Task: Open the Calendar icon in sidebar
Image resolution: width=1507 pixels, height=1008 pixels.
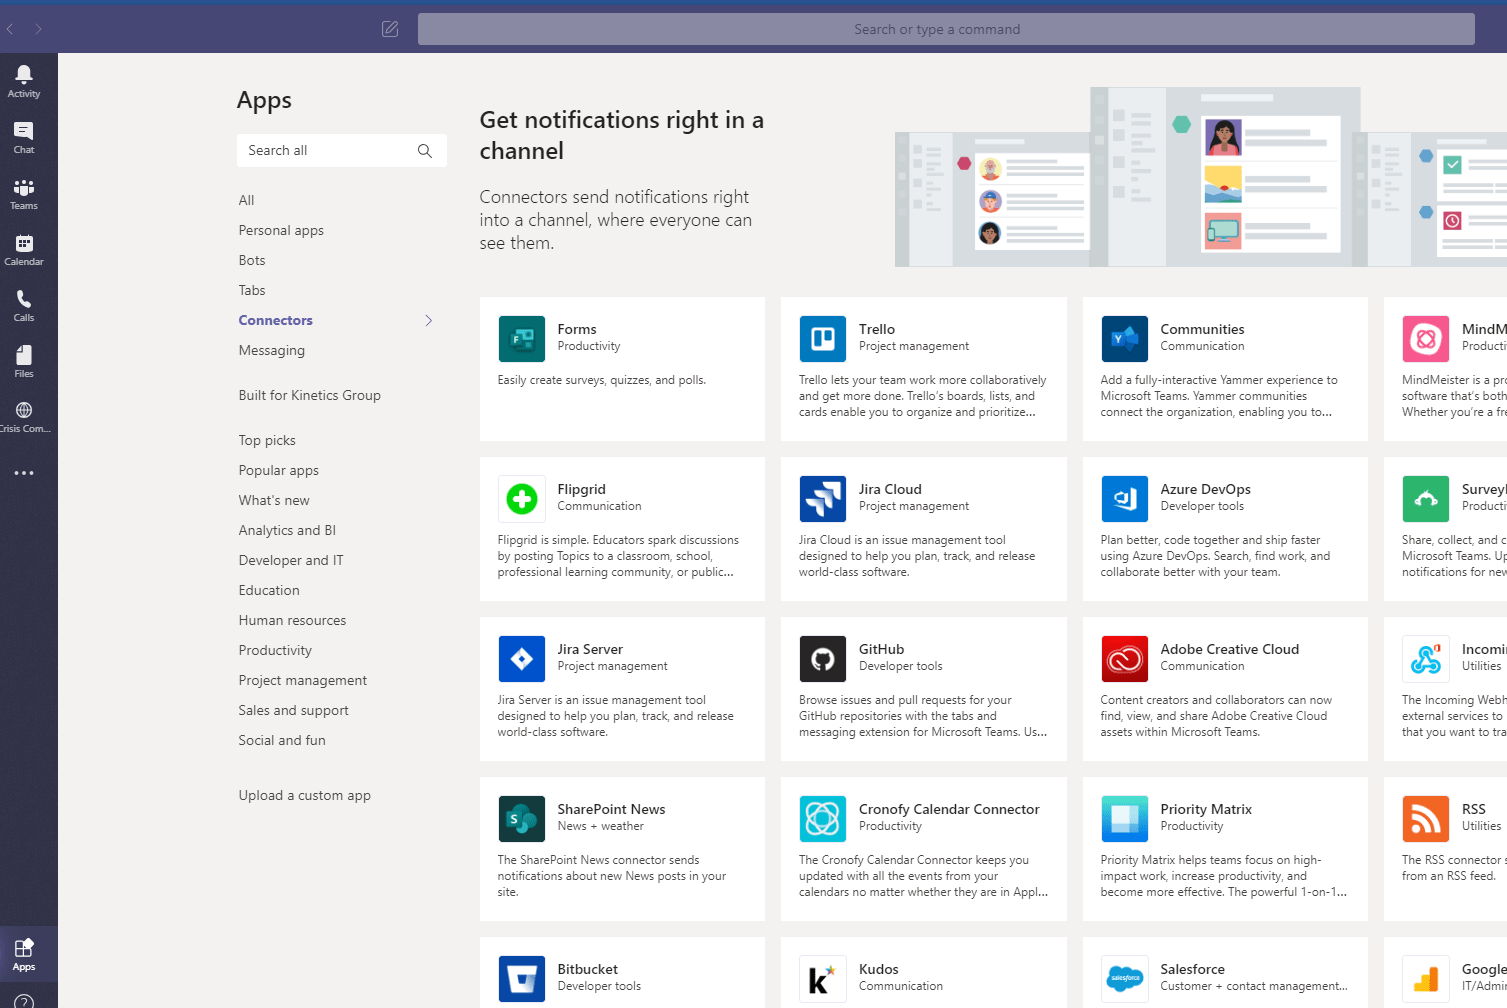Action: (24, 249)
